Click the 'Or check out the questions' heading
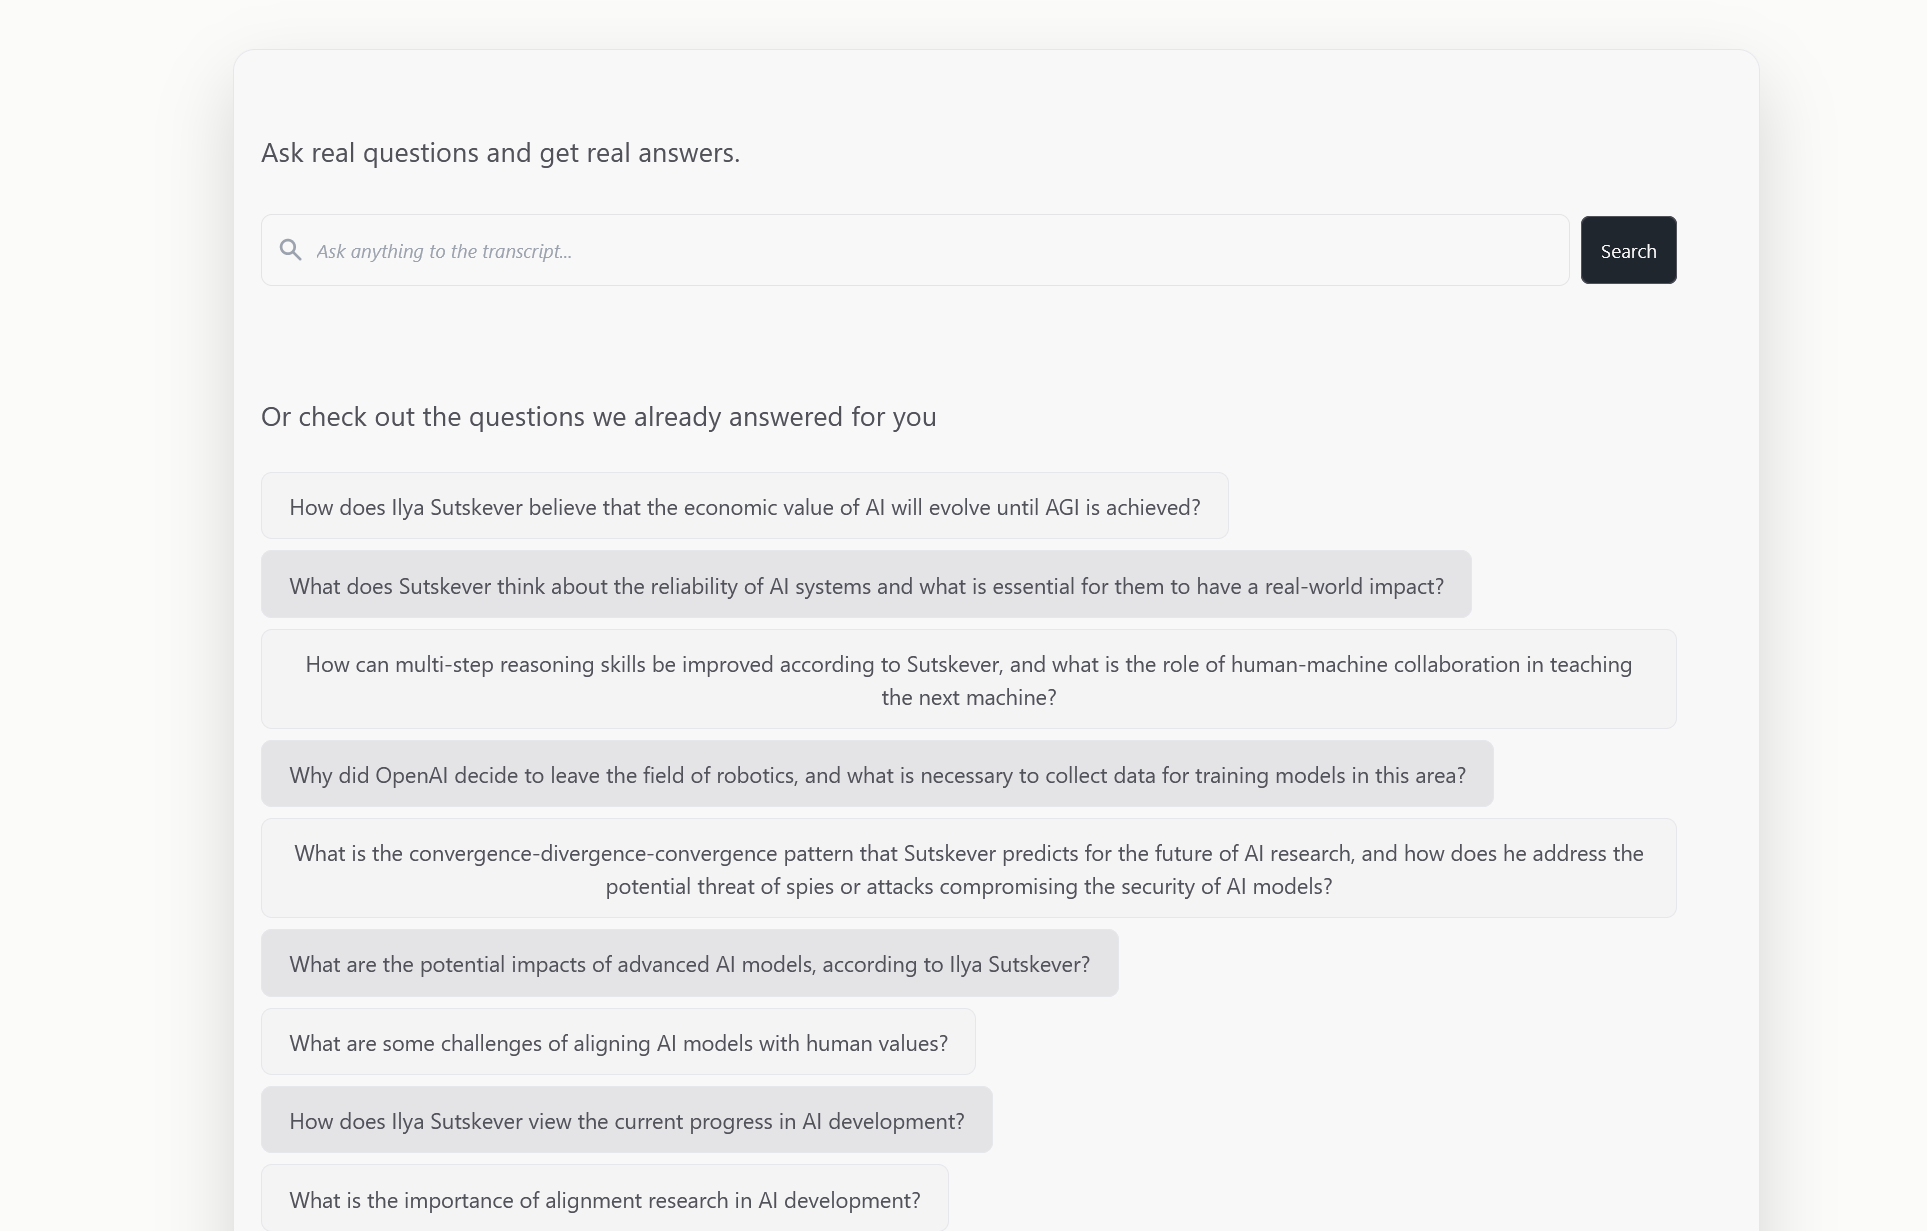1927x1231 pixels. click(598, 416)
